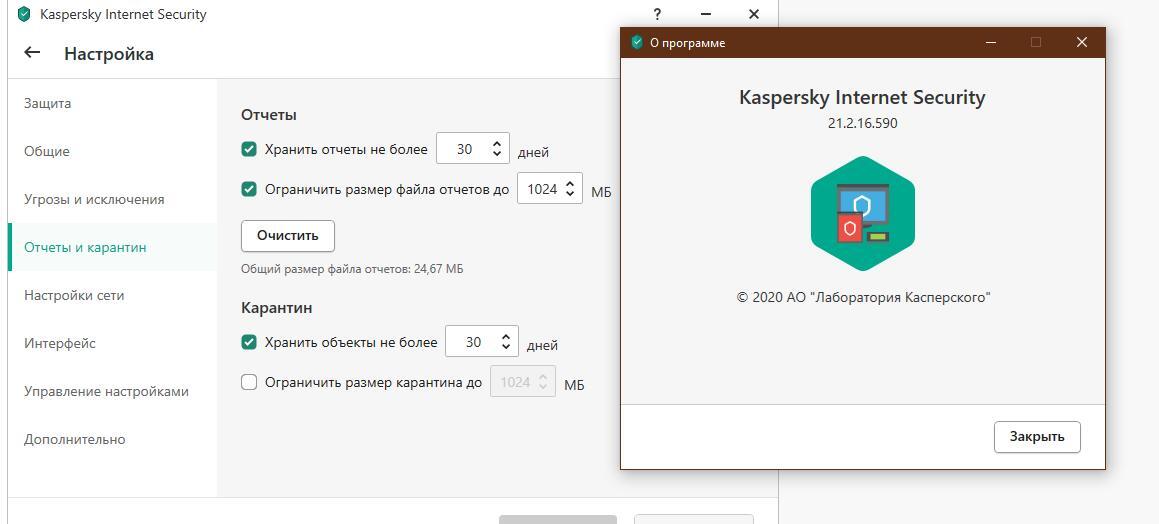
Task: Open Управление настройками section
Action: click(112, 392)
